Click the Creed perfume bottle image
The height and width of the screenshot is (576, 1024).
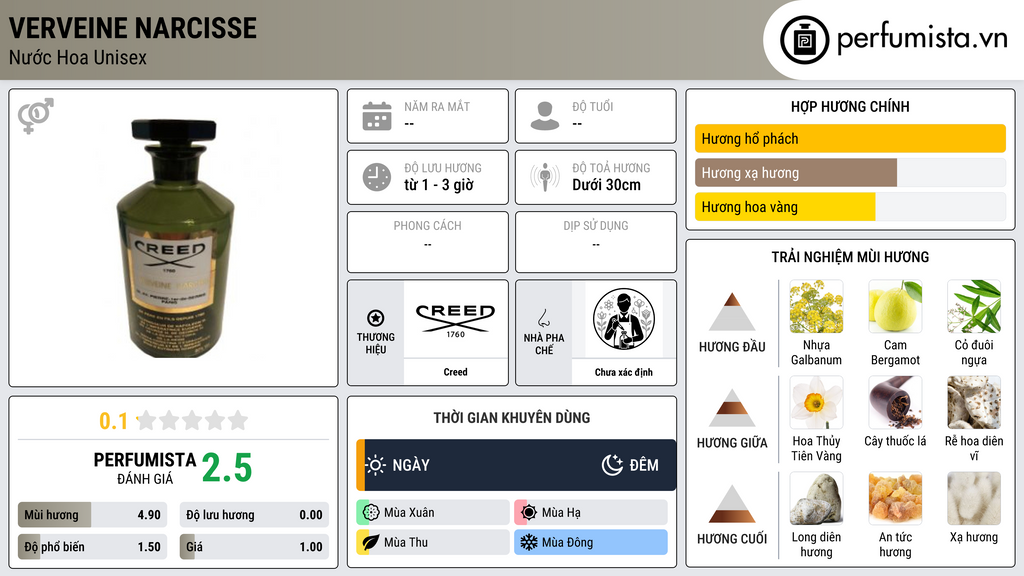(x=174, y=238)
